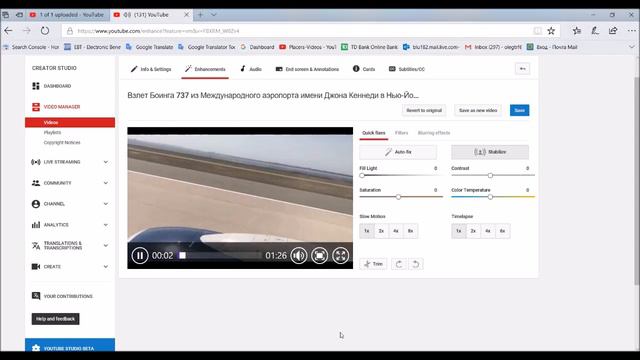Click the Dashboard sidebar icon
Screen dimensions: 640x360
[x=36, y=86]
